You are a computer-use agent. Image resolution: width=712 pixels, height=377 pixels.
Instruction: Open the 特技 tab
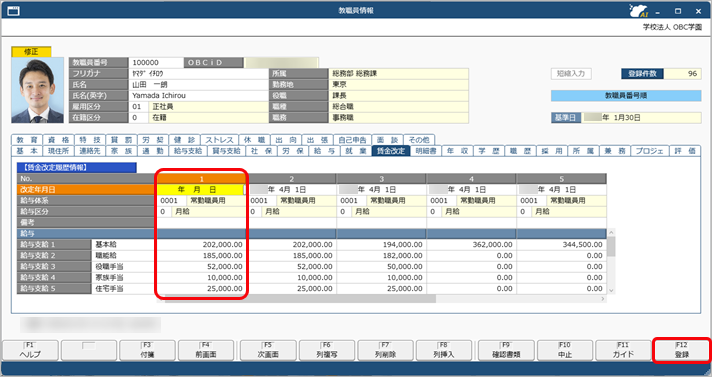[90, 140]
